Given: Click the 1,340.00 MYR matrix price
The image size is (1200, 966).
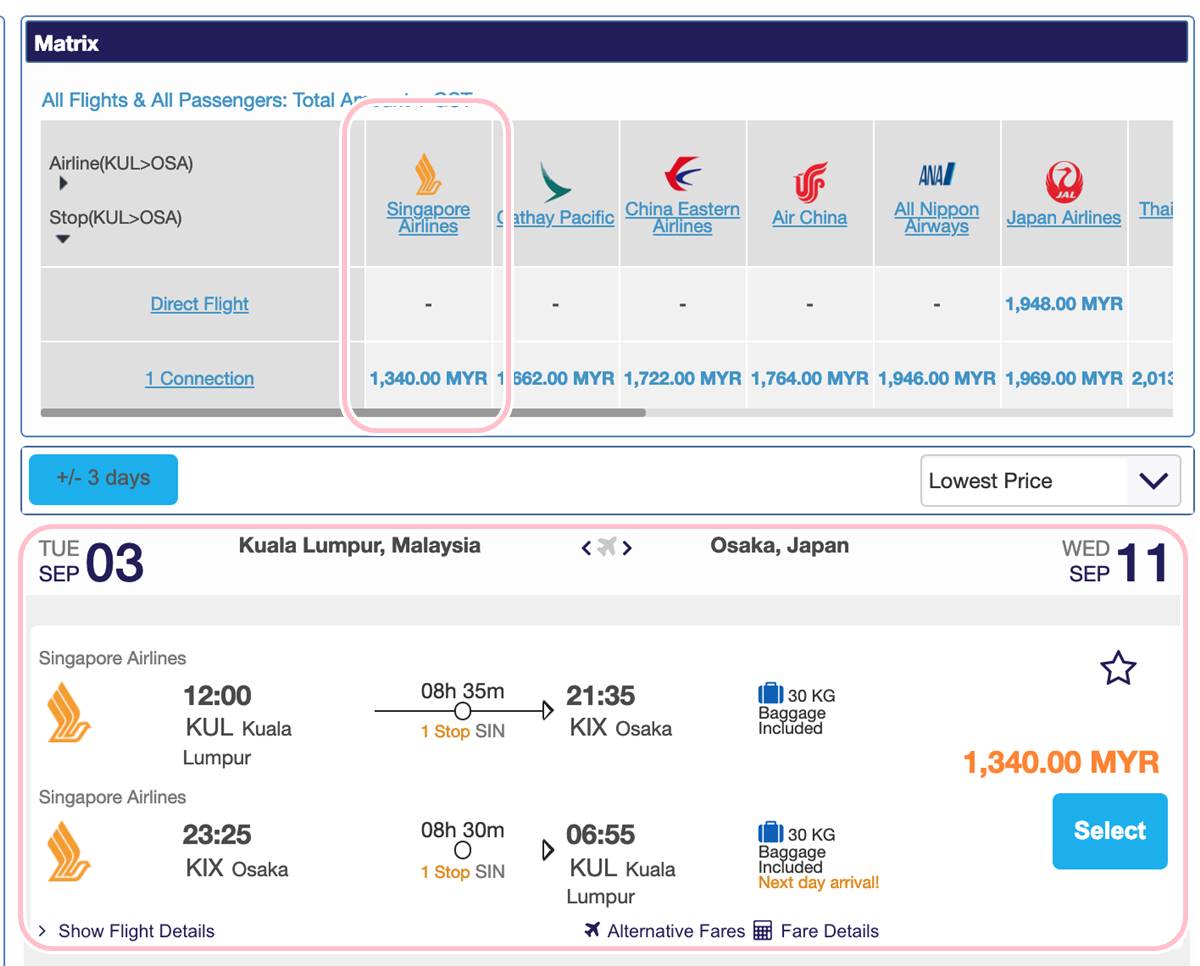Looking at the screenshot, I should [x=429, y=379].
